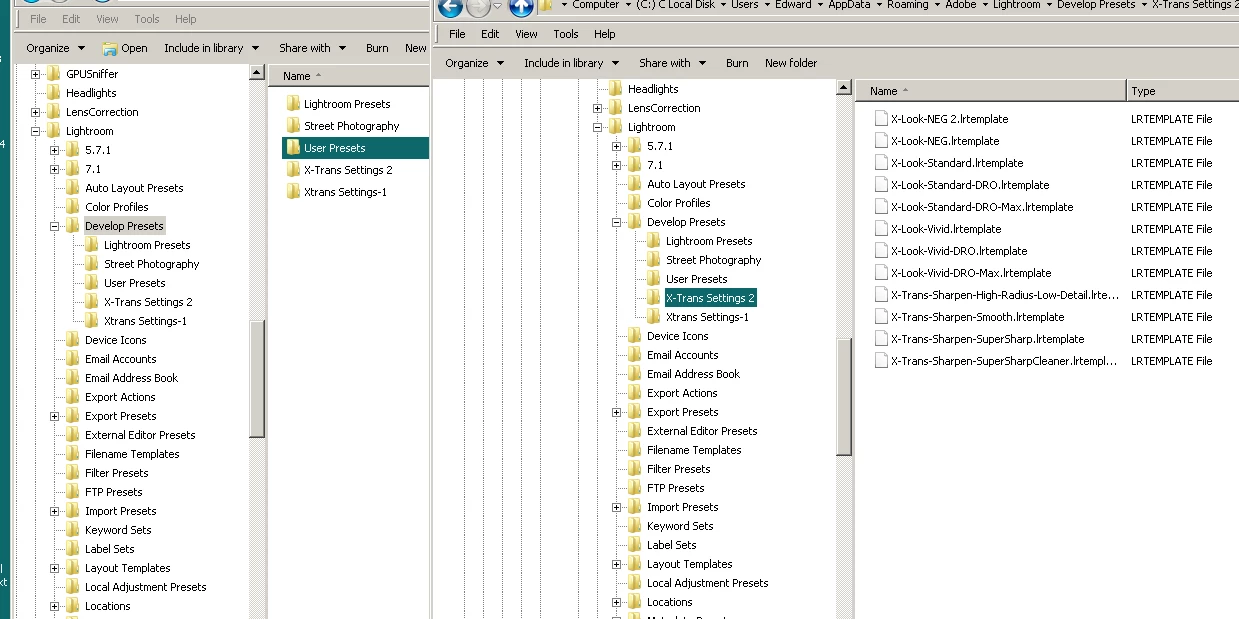Click the Back arrow in the right Explorer window

click(451, 7)
